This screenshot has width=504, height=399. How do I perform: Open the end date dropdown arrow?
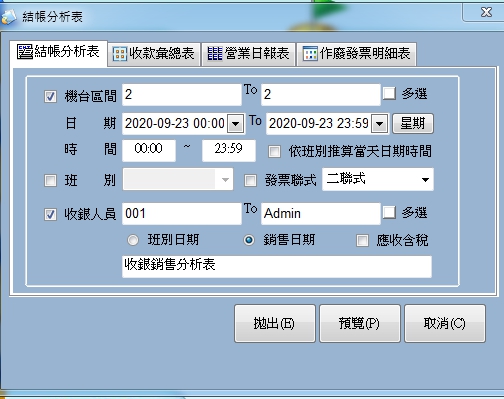pos(379,124)
